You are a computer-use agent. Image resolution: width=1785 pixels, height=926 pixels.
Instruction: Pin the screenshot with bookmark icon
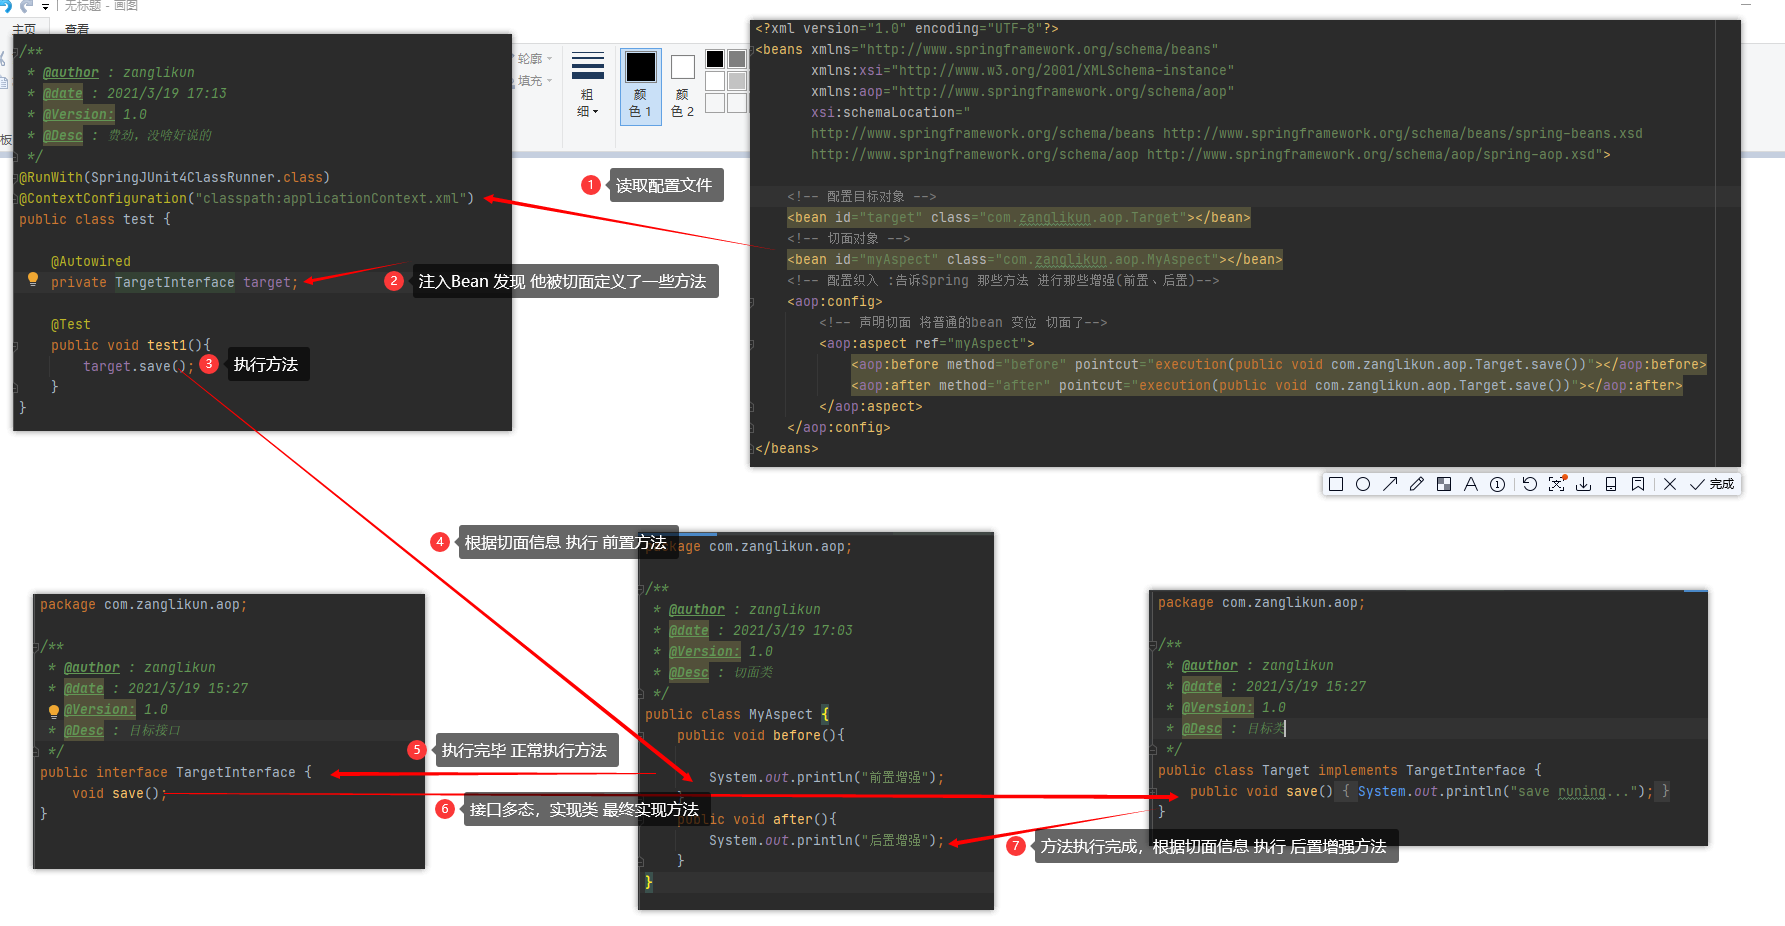click(1638, 484)
